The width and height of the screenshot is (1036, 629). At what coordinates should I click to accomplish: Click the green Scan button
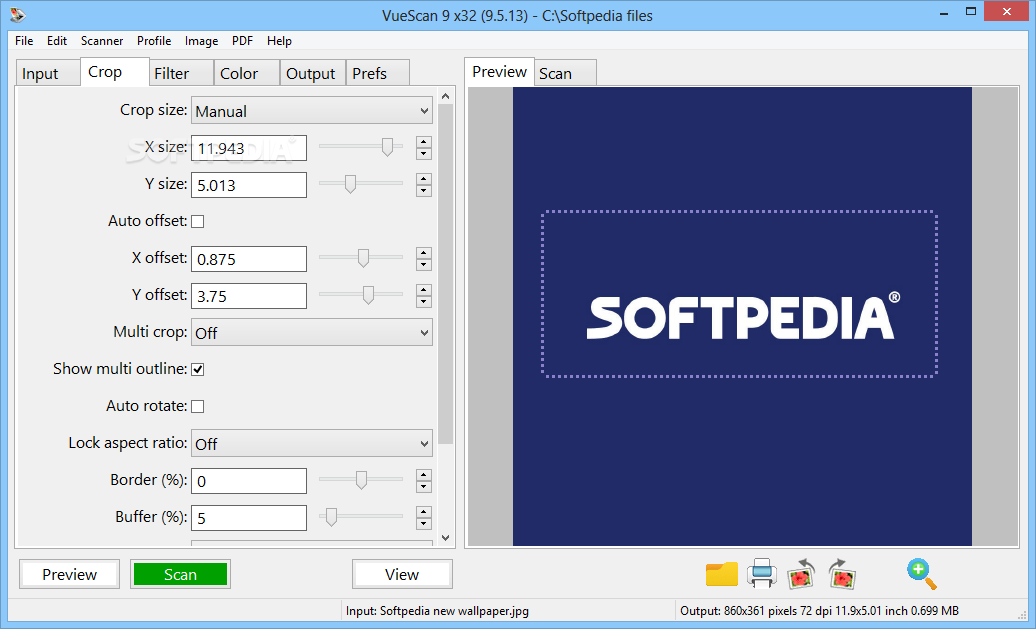tap(180, 574)
